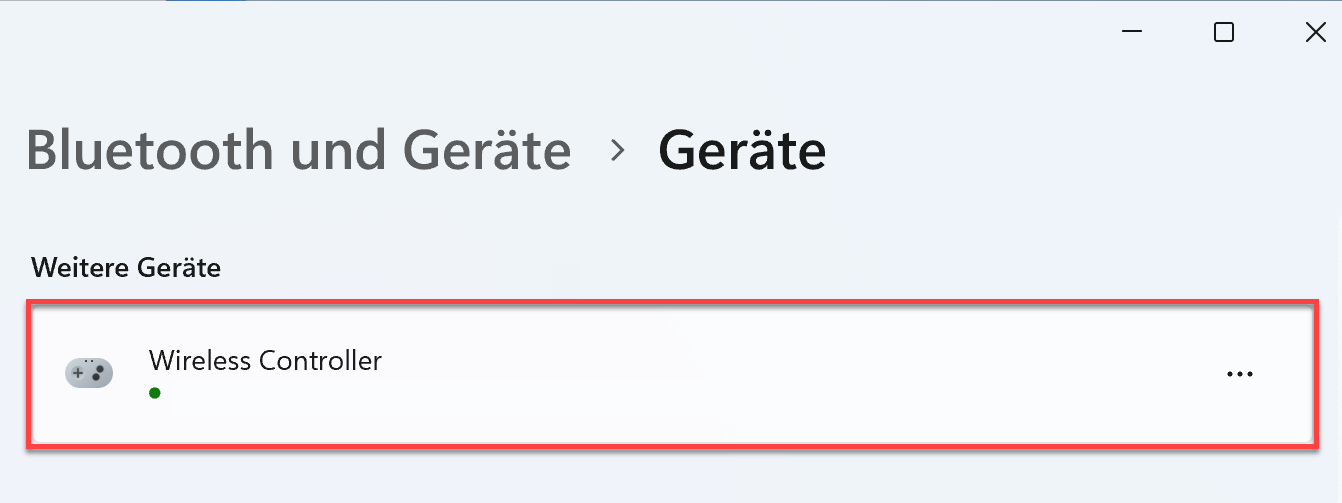Click the breadcrumb chevron separator arrow
This screenshot has height=503, width=1342.
[617, 151]
